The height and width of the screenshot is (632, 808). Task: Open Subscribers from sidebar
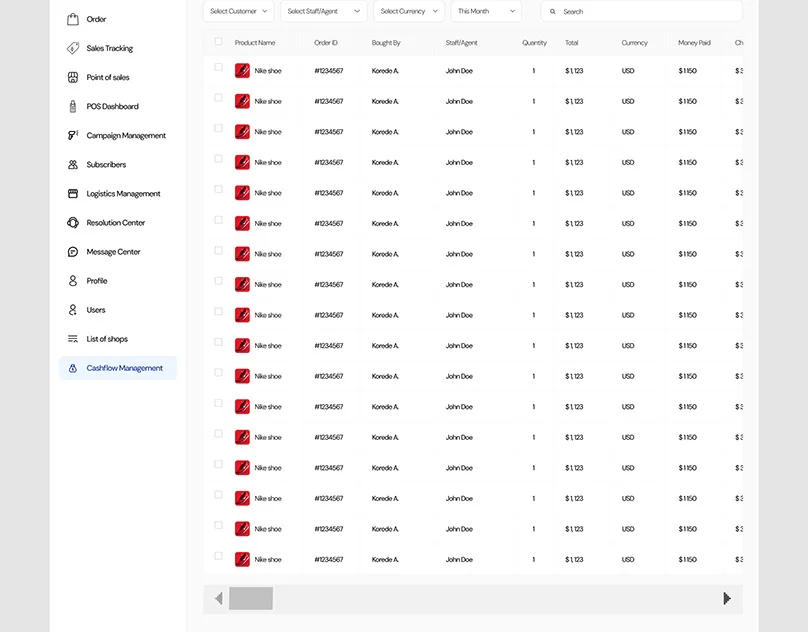[106, 164]
